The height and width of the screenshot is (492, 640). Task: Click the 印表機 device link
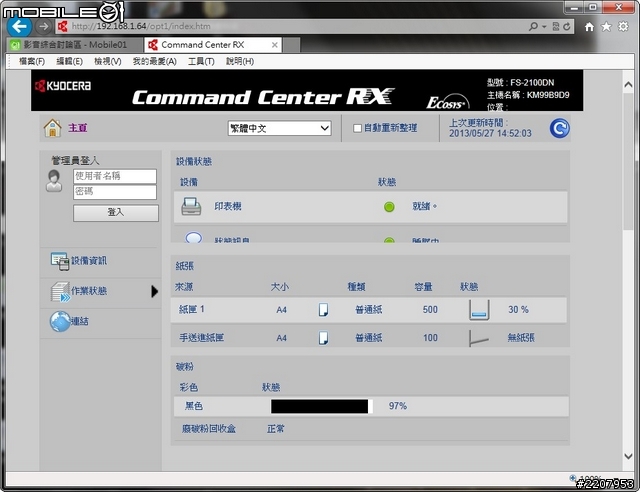pyautogui.click(x=228, y=207)
